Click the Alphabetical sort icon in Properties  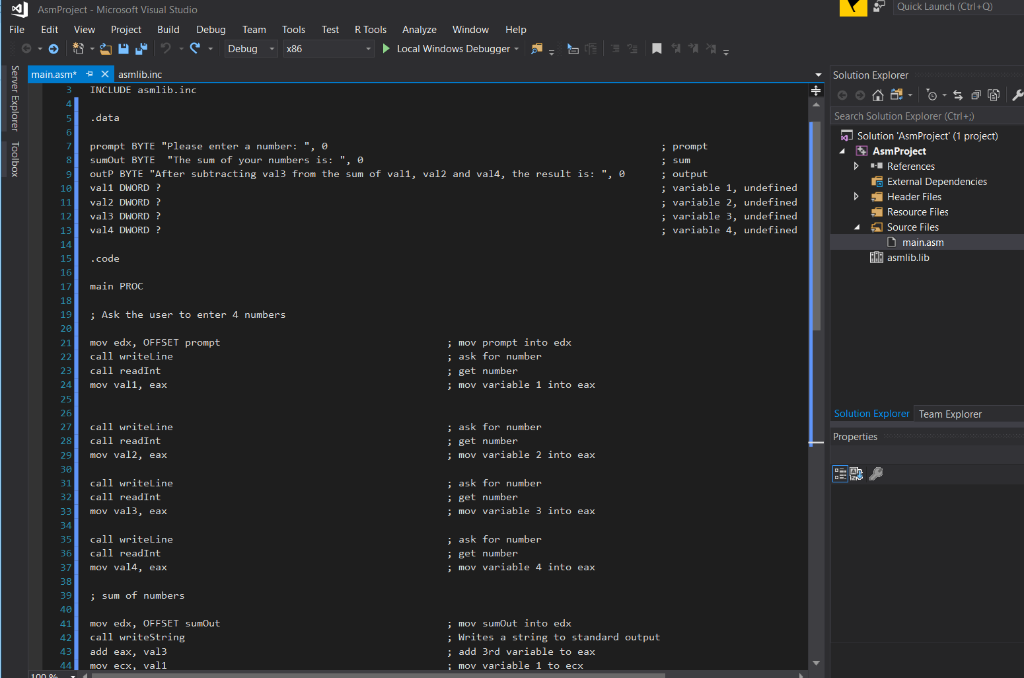click(x=856, y=474)
